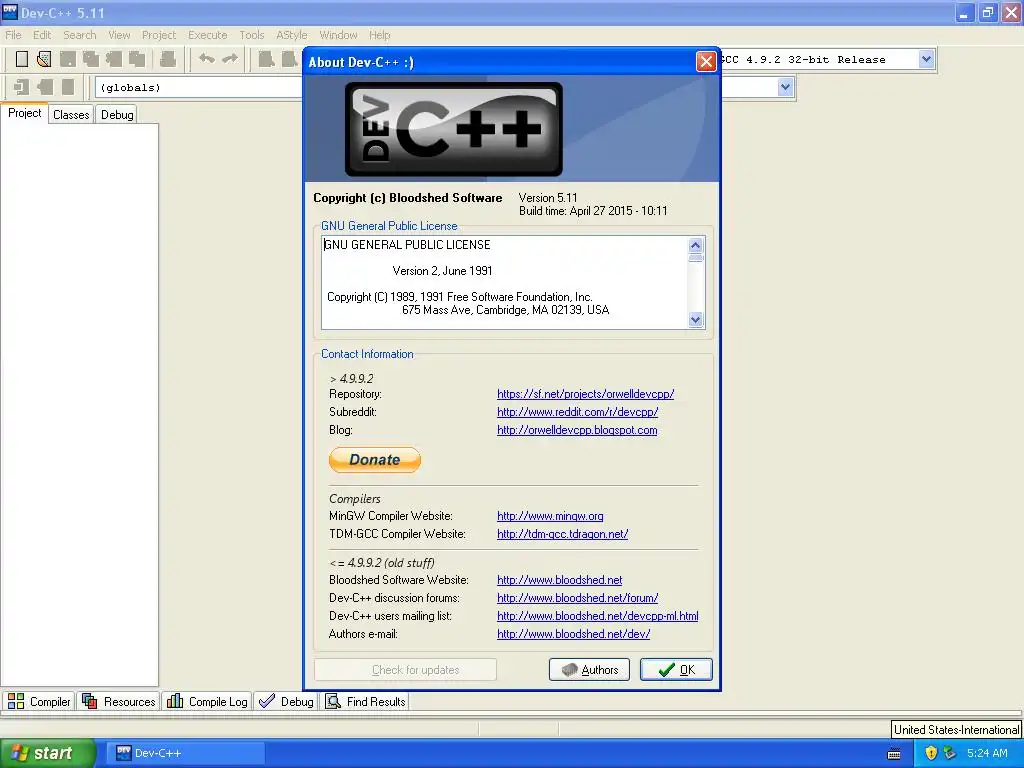This screenshot has width=1024, height=768.
Task: Click the Check for updates button
Action: (x=405, y=669)
